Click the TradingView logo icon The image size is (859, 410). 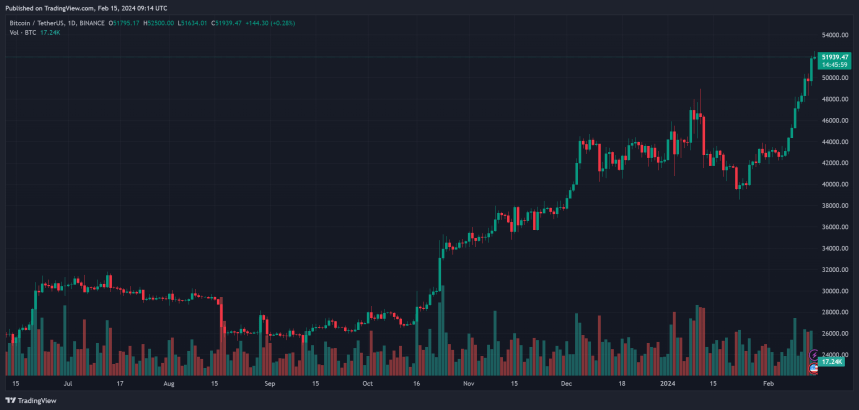[x=11, y=400]
